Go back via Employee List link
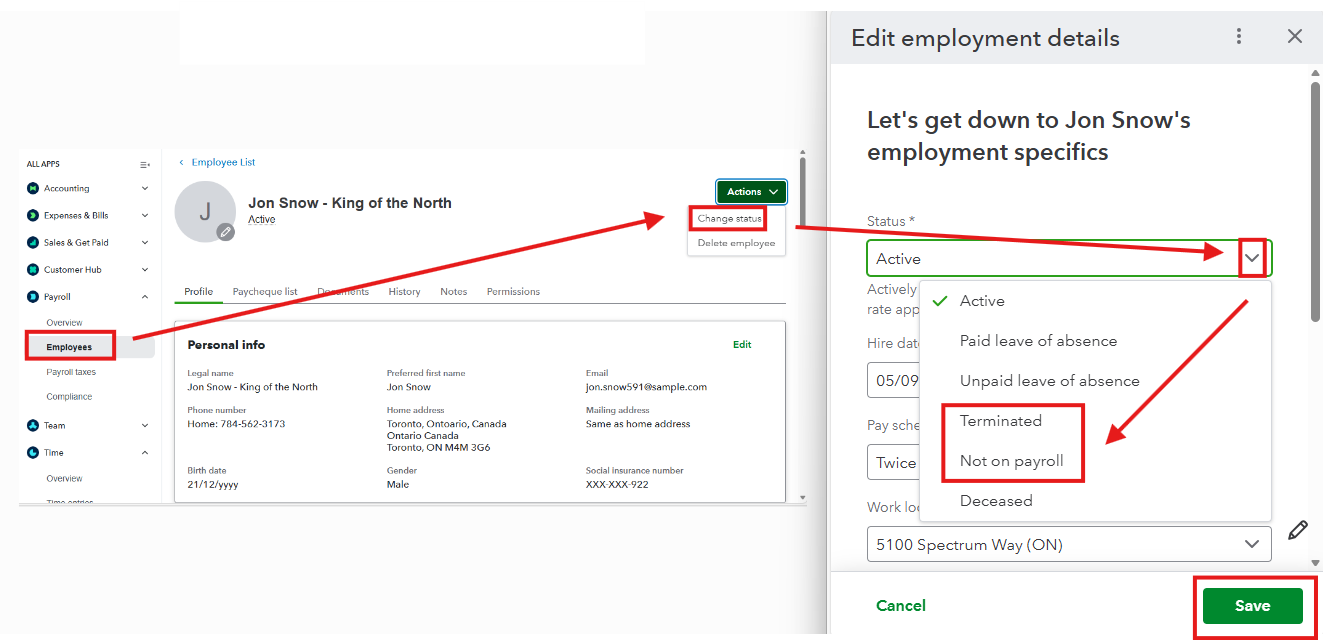 tap(223, 162)
